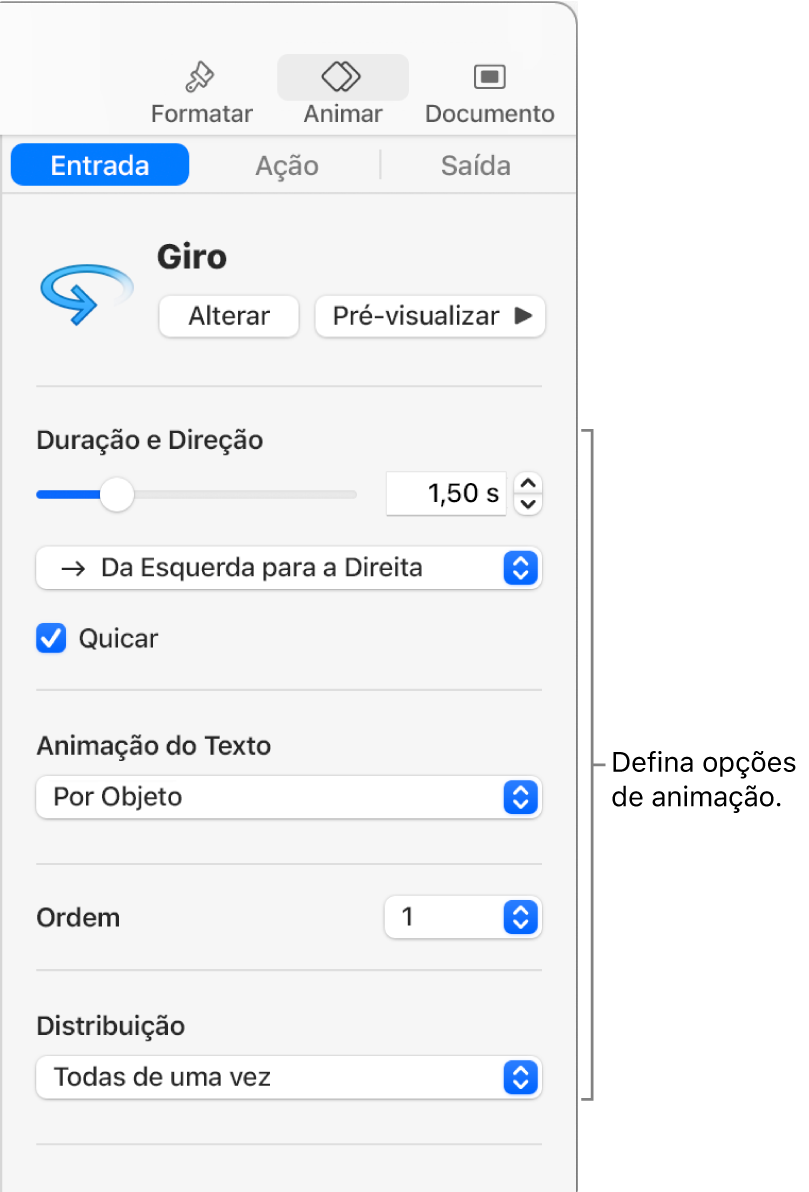Increase duration with the up stepper arrow
Image resolution: width=809 pixels, height=1192 pixels.
(x=528, y=483)
